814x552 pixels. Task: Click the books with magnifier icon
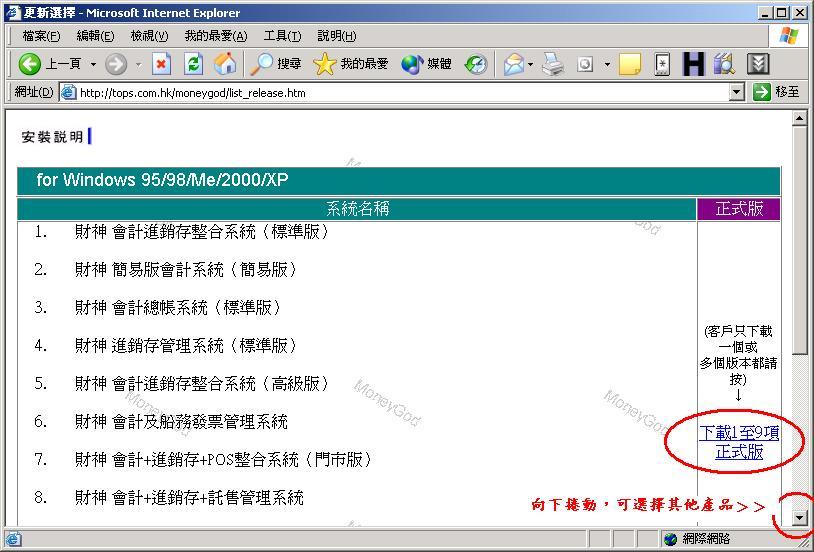[x=725, y=64]
